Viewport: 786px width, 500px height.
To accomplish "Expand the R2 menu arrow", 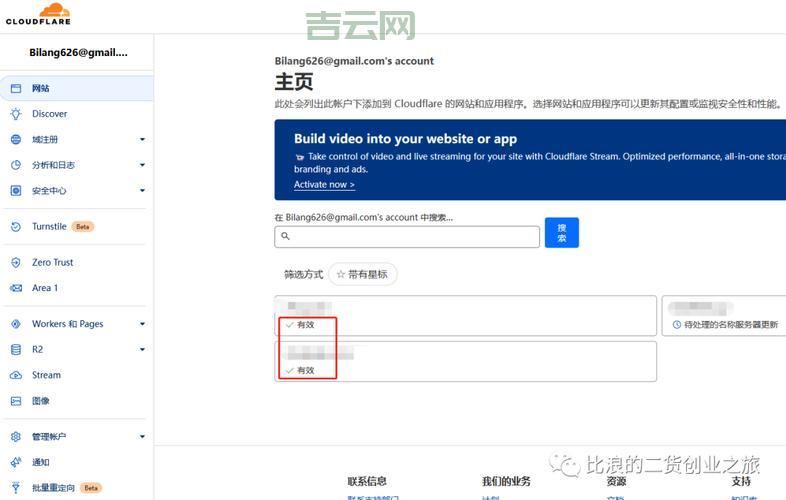I will click(142, 350).
